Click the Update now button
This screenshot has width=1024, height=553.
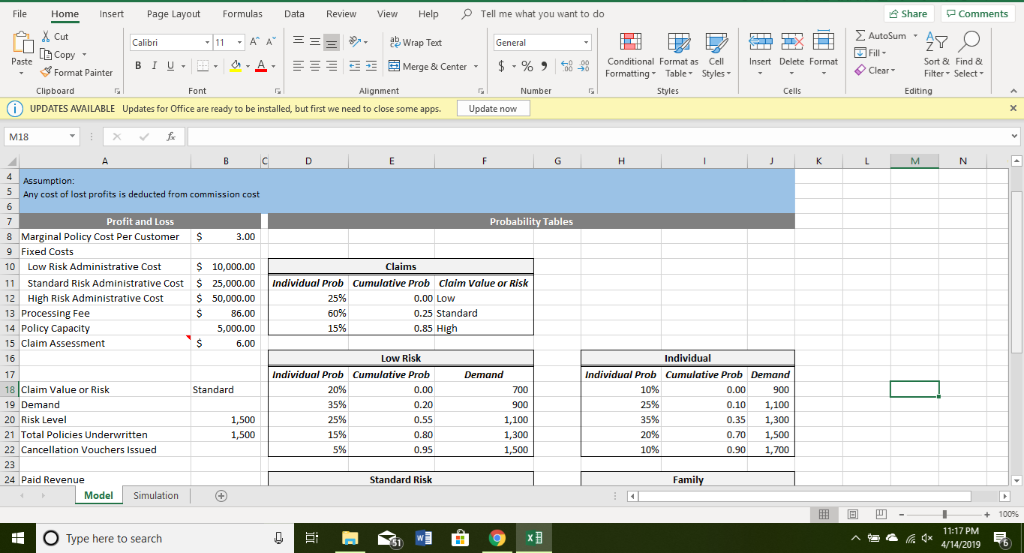[x=493, y=108]
